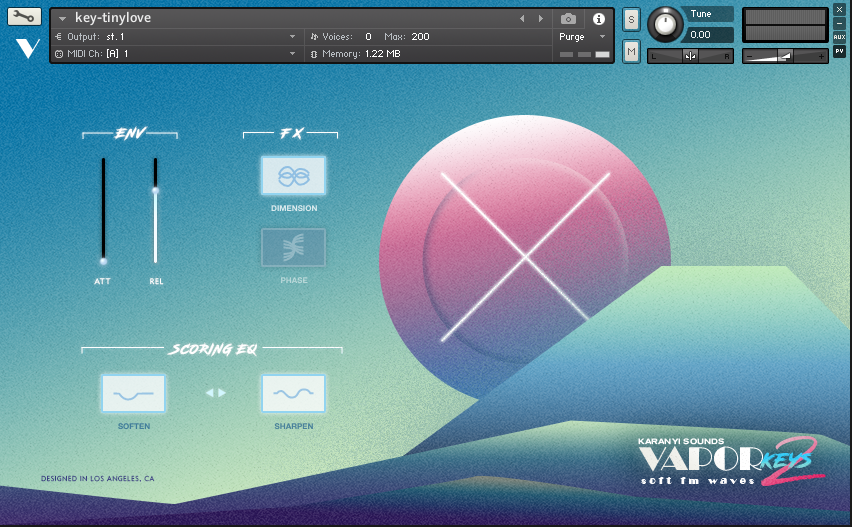Screen dimensions: 852x527
Task: Click the Max voices value 200
Action: [x=420, y=36]
